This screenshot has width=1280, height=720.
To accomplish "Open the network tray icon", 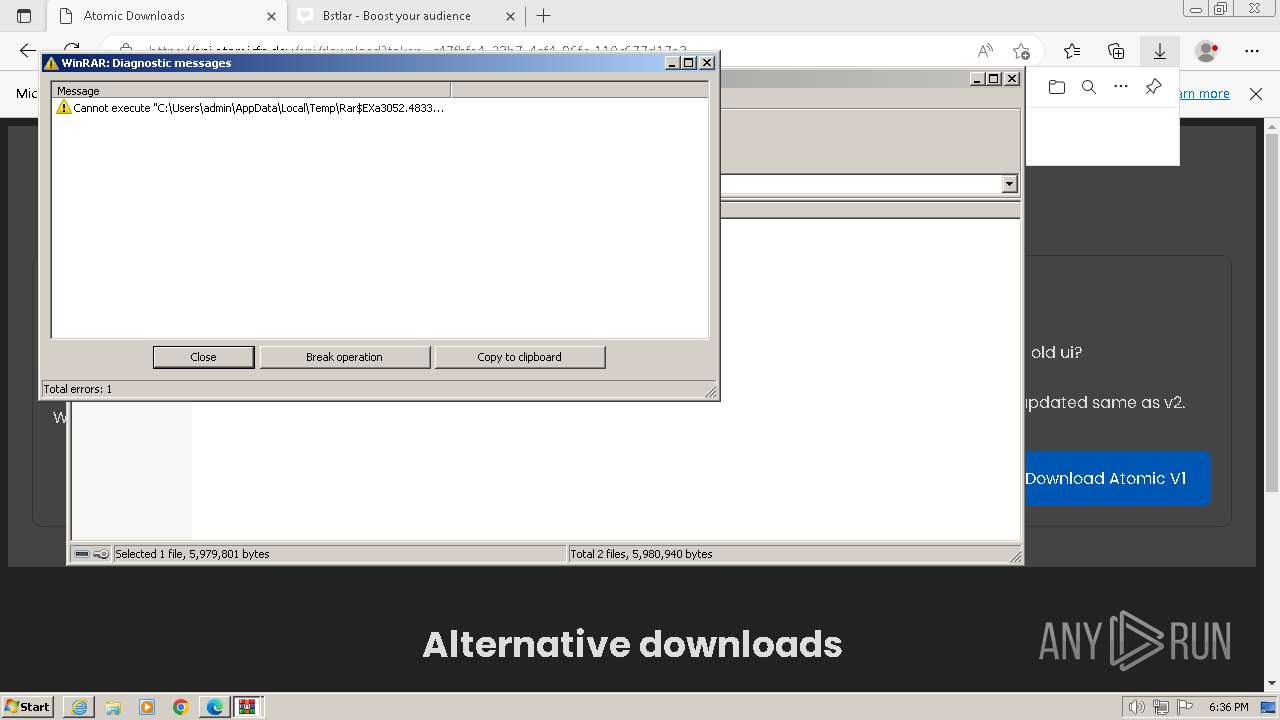I will tap(1161, 707).
